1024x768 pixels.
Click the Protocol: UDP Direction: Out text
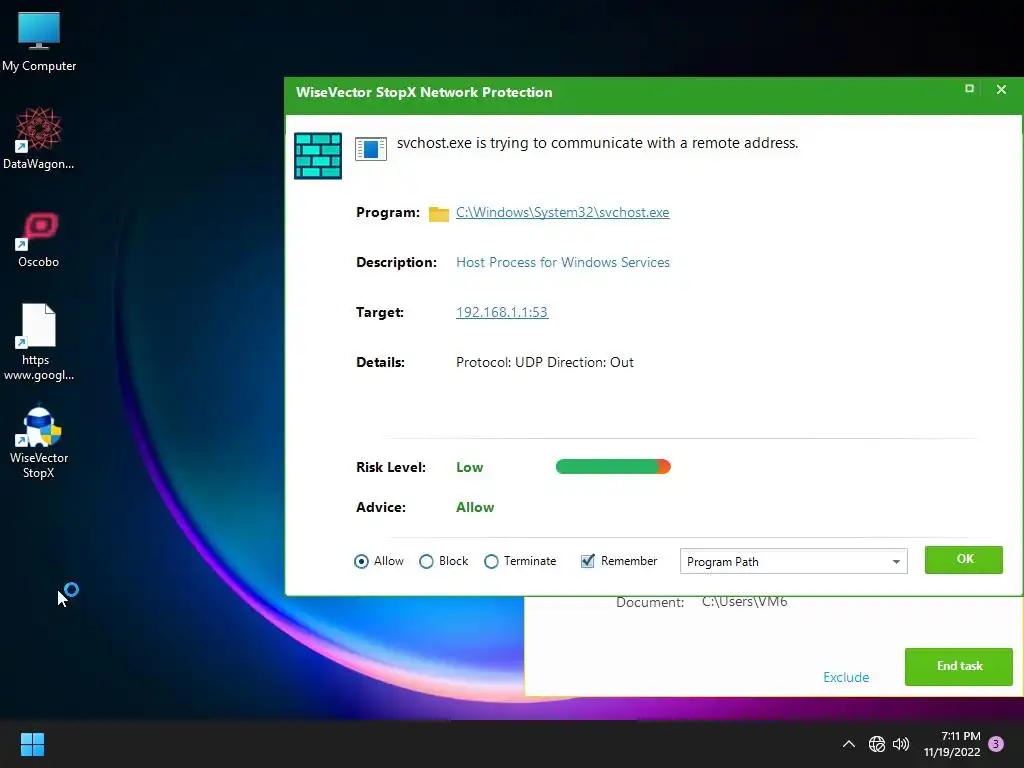click(x=545, y=362)
